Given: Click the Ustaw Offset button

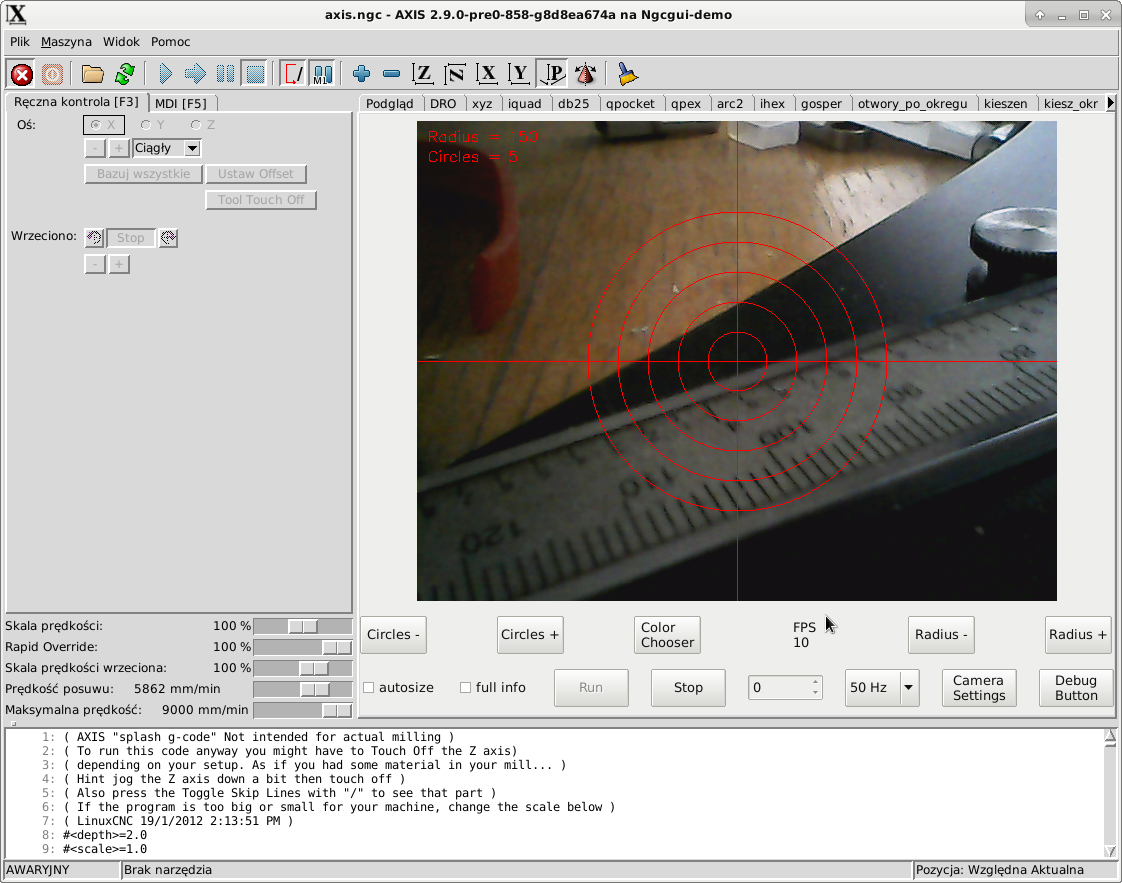Looking at the screenshot, I should click(x=255, y=174).
